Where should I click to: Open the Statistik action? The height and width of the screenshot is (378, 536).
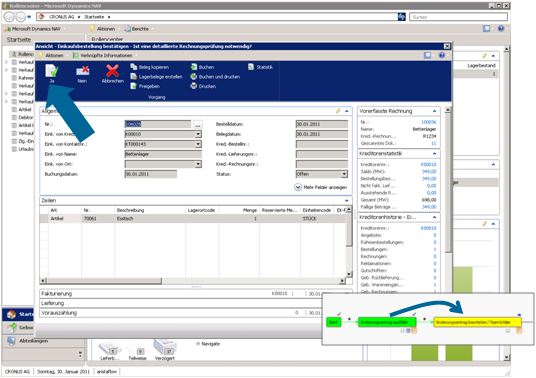click(260, 67)
